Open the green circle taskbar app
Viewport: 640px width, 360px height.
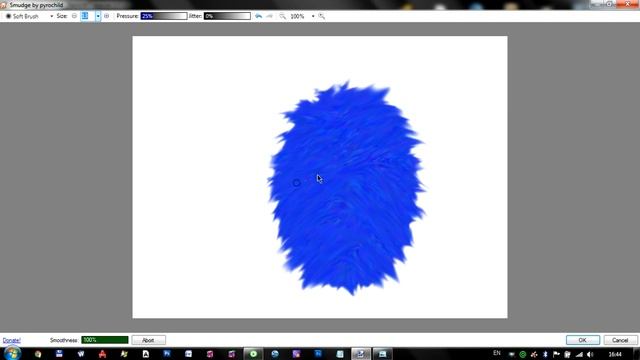click(253, 354)
